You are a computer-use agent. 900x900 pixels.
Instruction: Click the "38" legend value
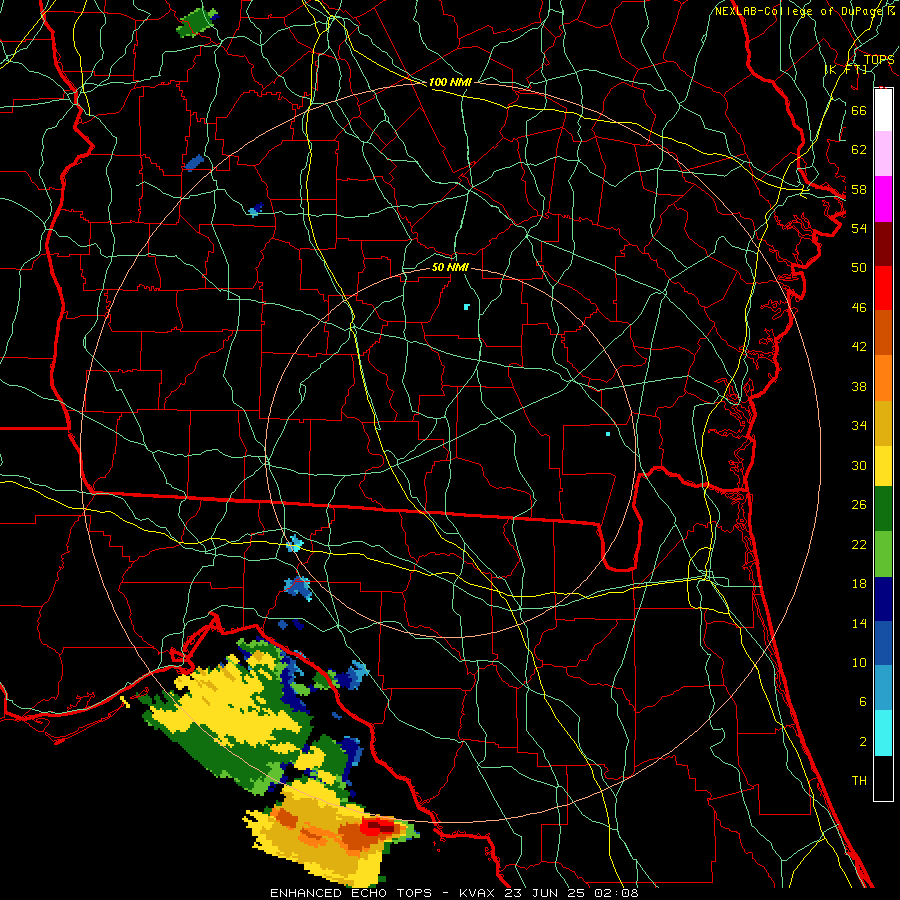pos(859,386)
